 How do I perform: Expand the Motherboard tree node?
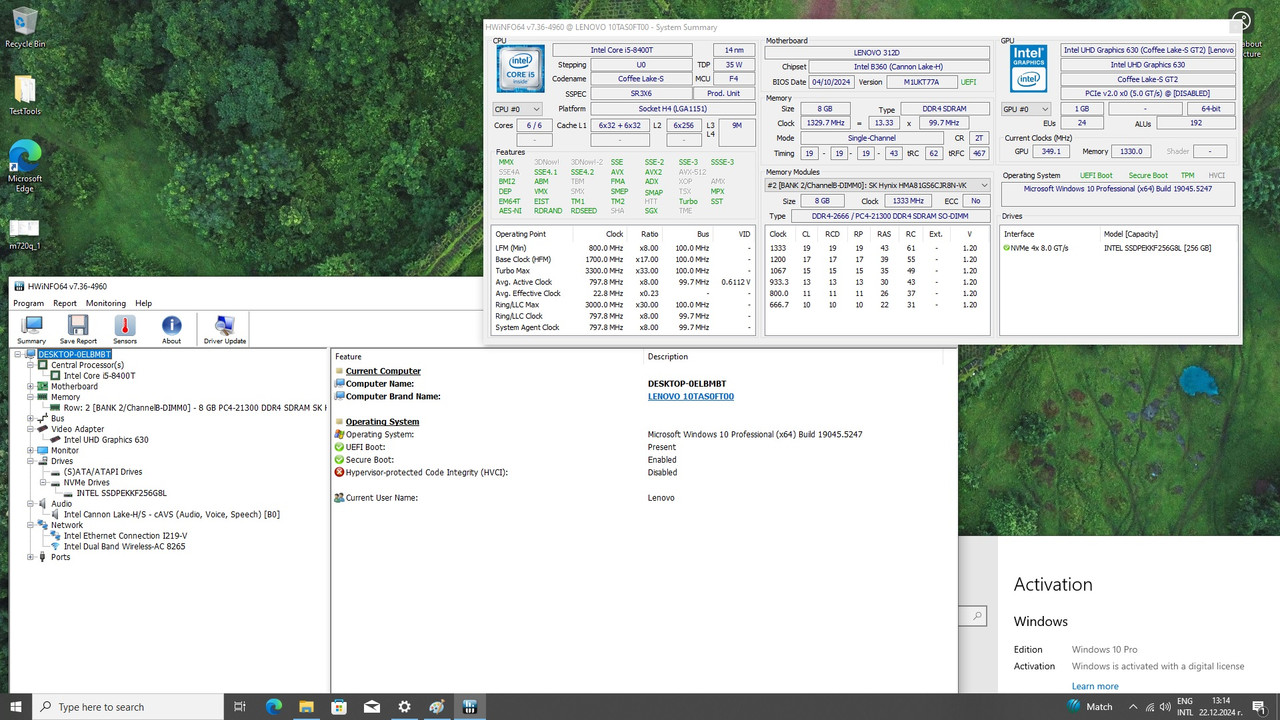coord(30,386)
